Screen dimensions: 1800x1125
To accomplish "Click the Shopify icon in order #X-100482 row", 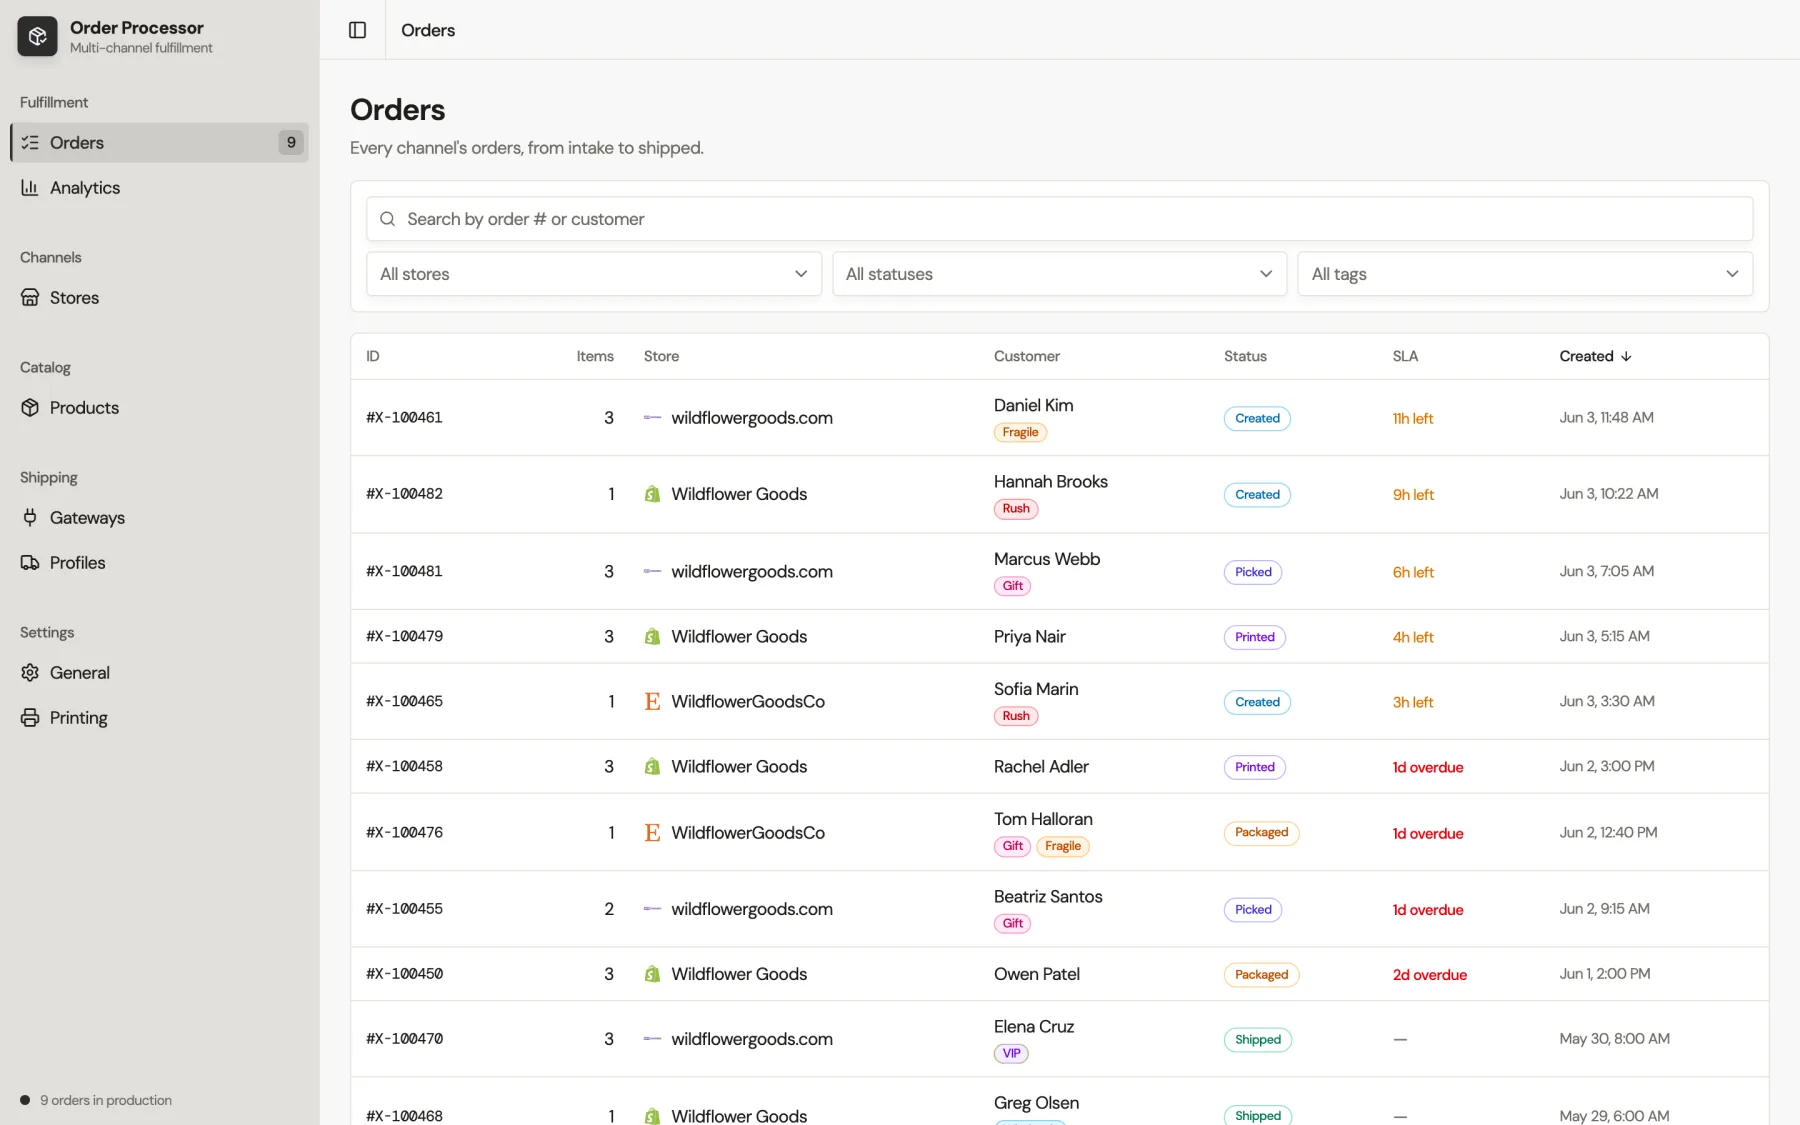I will click(x=652, y=494).
